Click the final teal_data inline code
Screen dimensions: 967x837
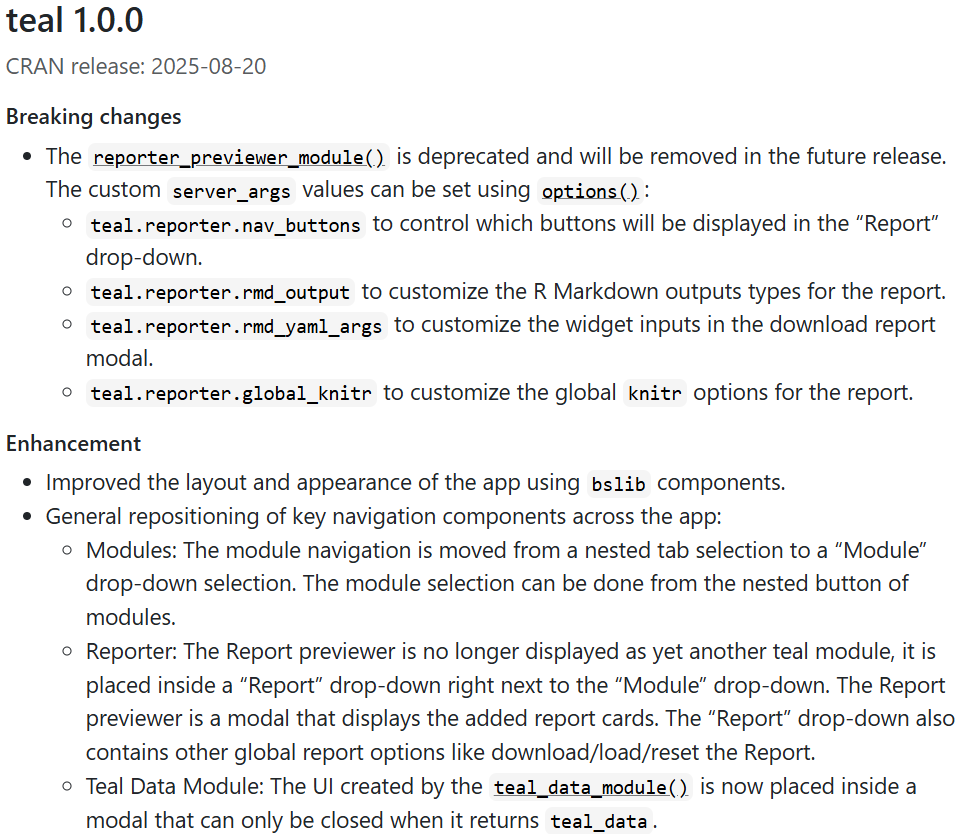tap(599, 822)
